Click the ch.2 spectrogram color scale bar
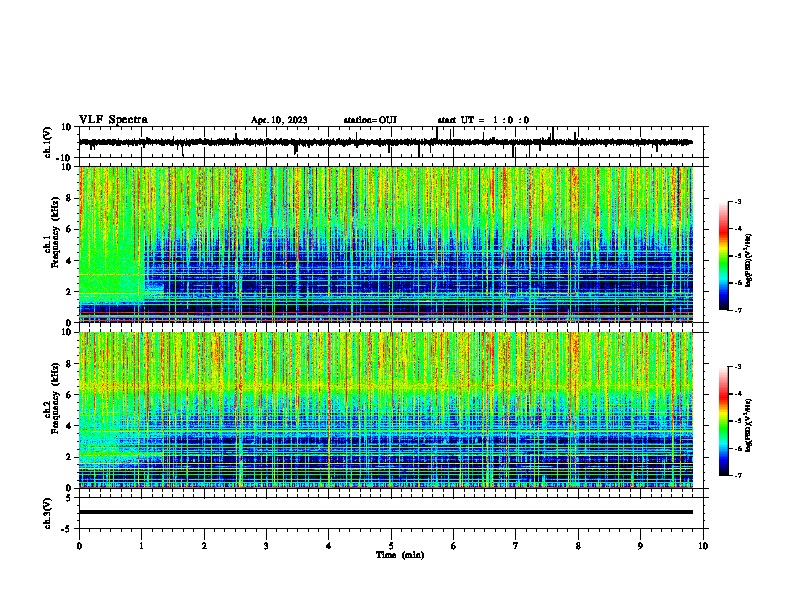The image size is (792, 612). click(x=723, y=421)
